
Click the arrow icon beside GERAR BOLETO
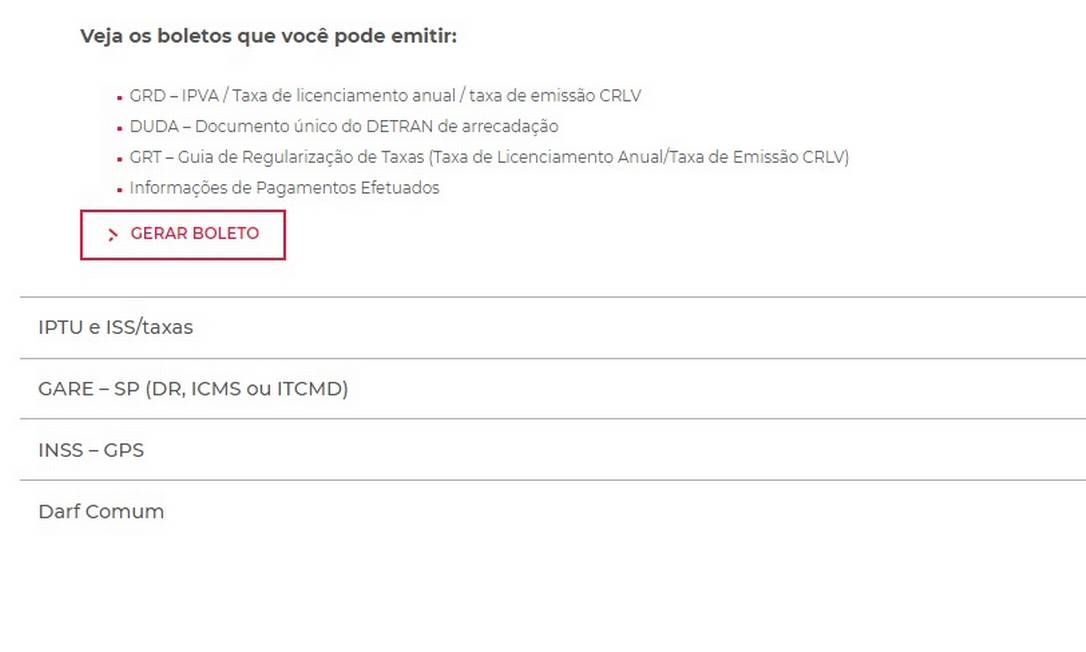click(114, 235)
